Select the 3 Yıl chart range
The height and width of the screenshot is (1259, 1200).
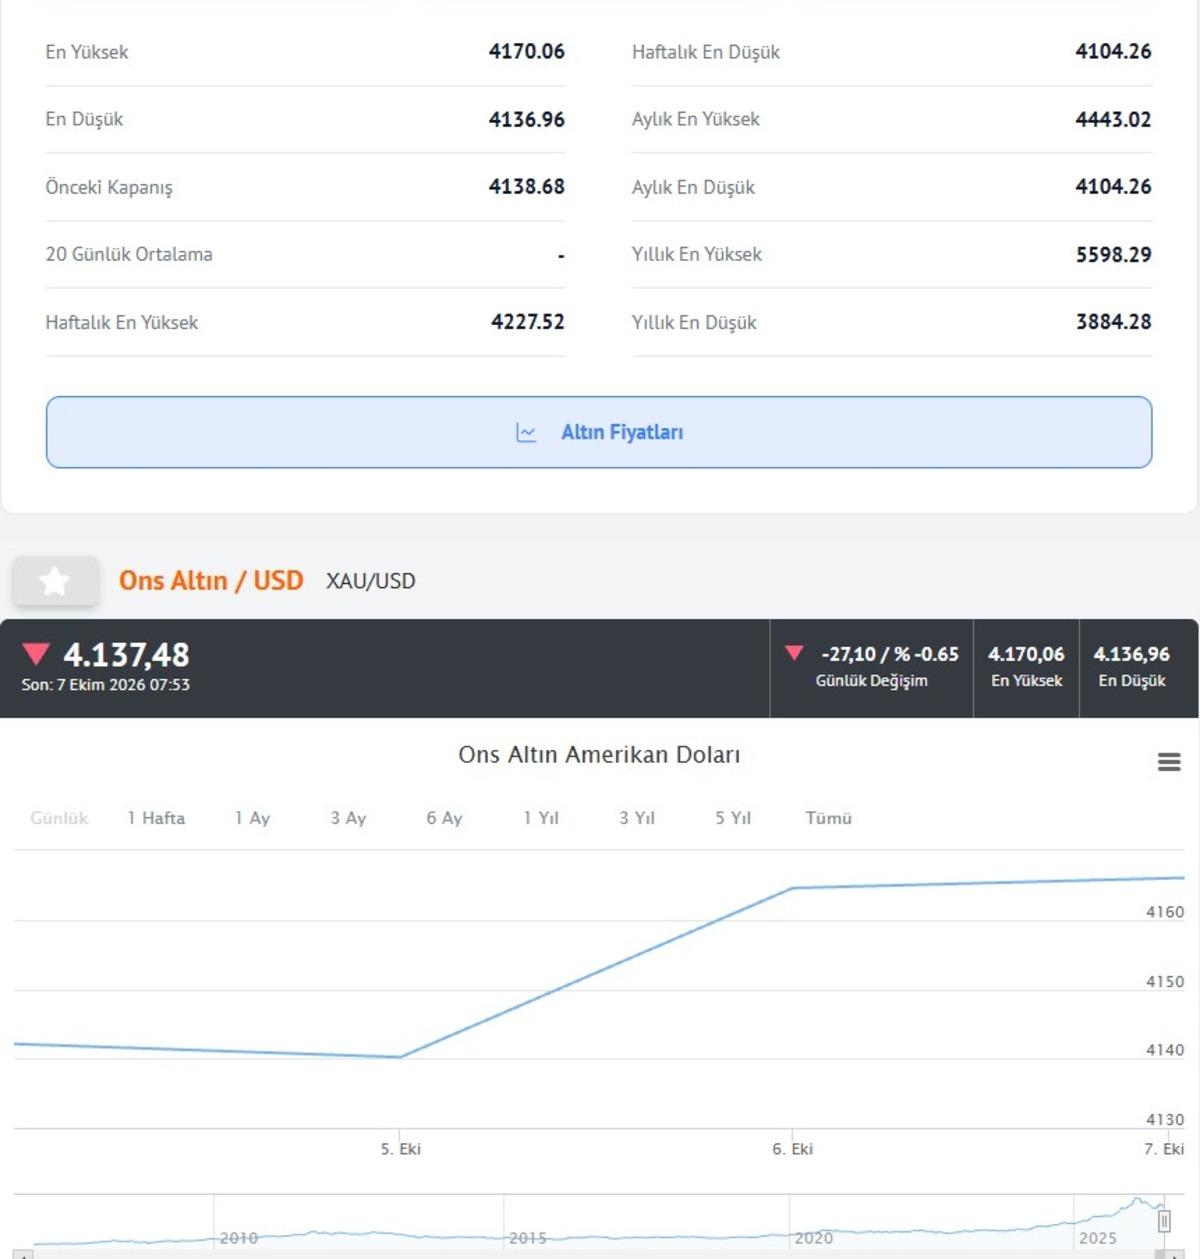[x=637, y=818]
